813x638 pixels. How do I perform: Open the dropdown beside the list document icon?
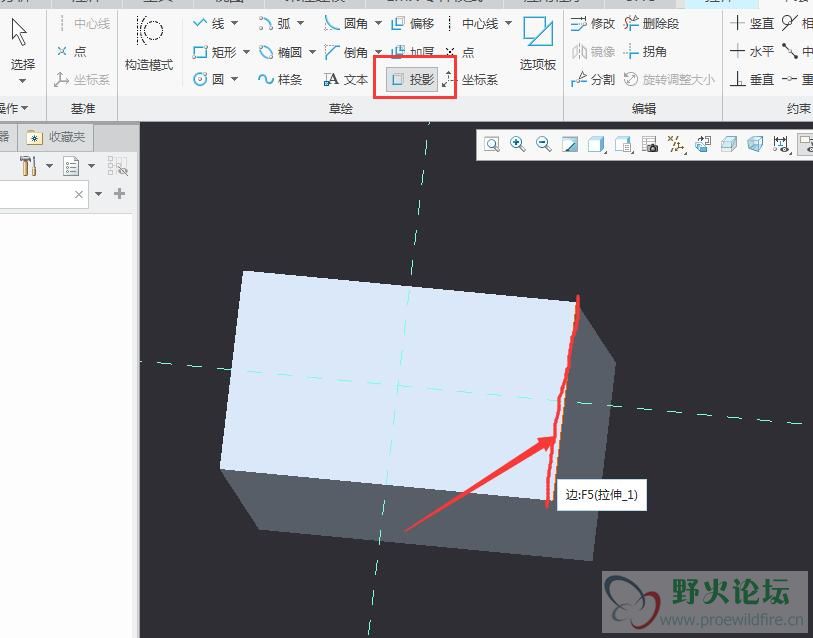91,166
